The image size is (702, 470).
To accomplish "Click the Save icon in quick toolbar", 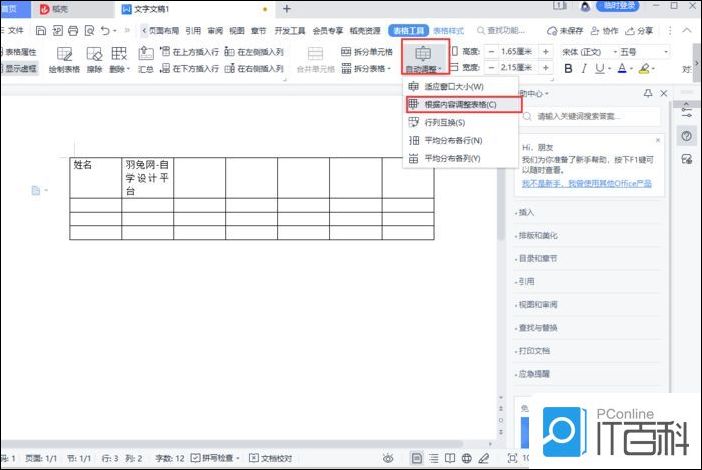I will 41,30.
